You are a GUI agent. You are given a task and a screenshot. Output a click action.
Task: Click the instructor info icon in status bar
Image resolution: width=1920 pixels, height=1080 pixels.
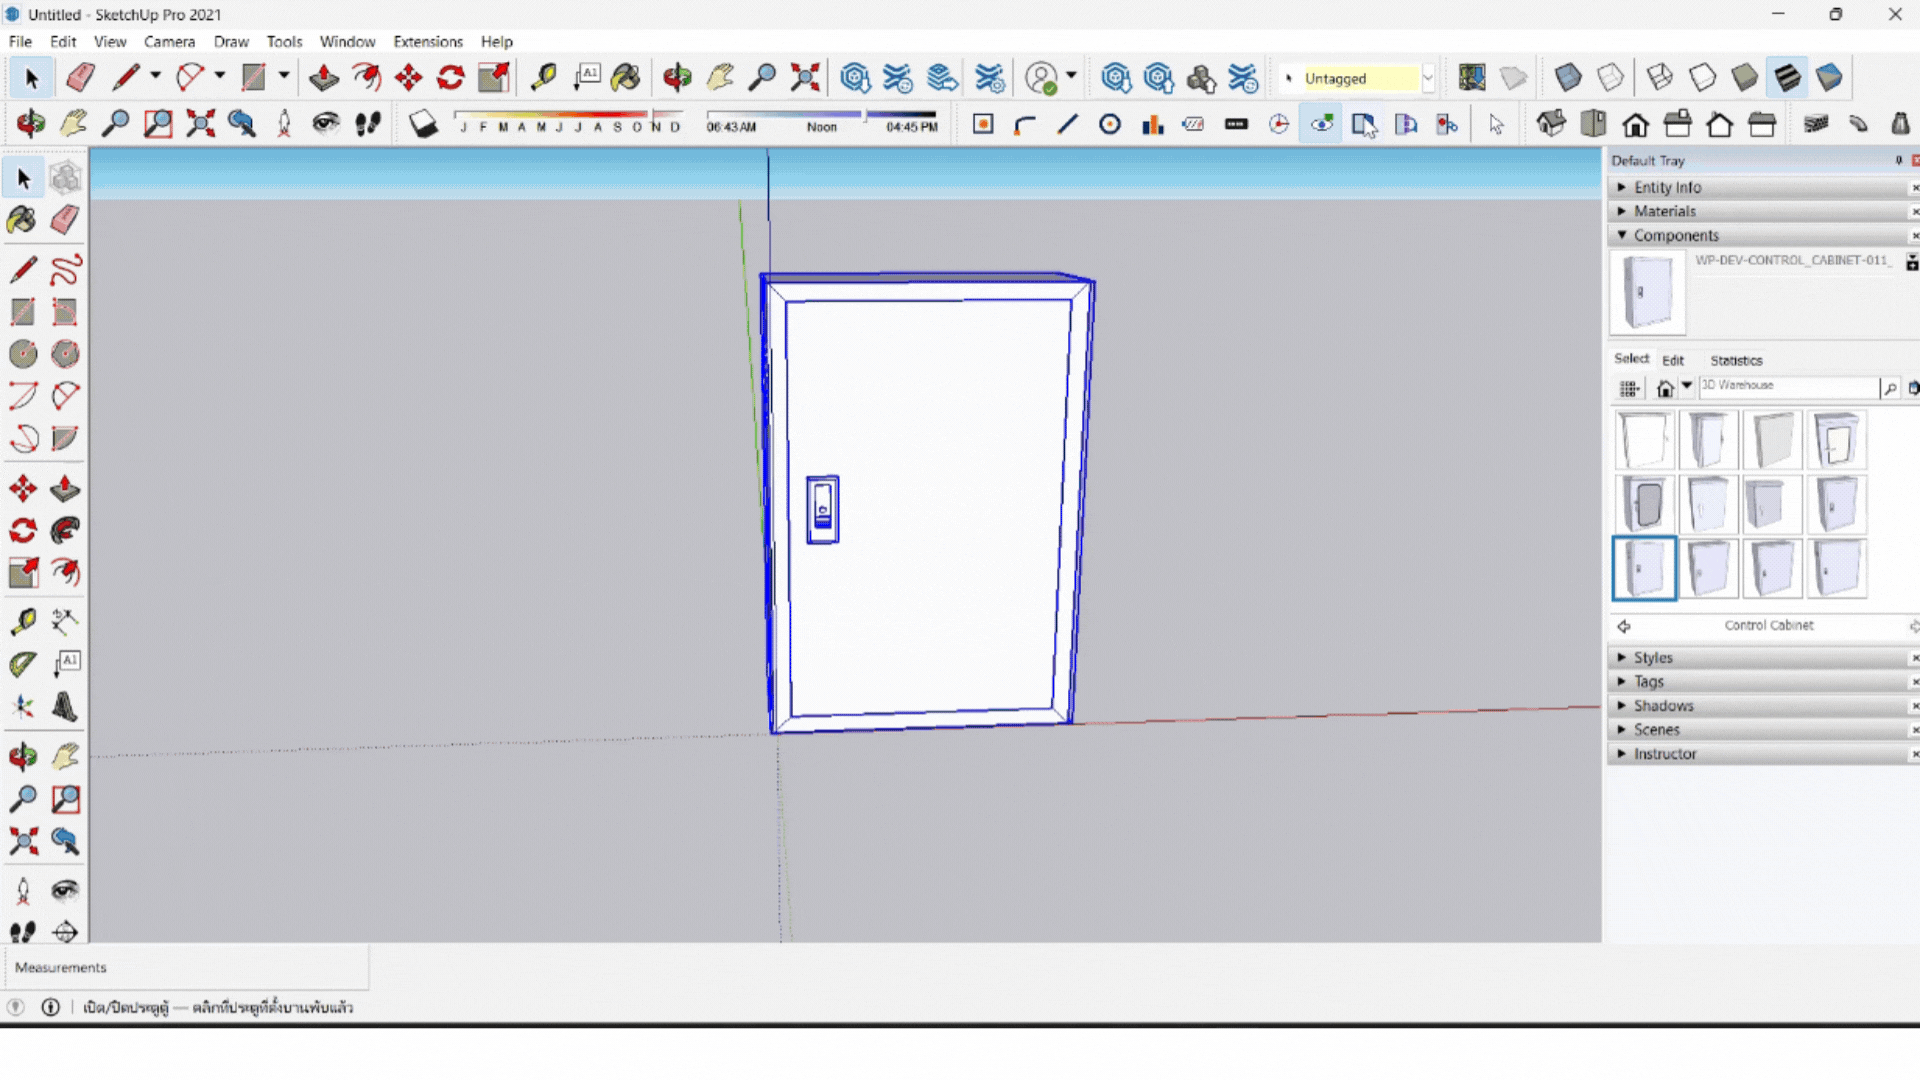pos(51,1007)
